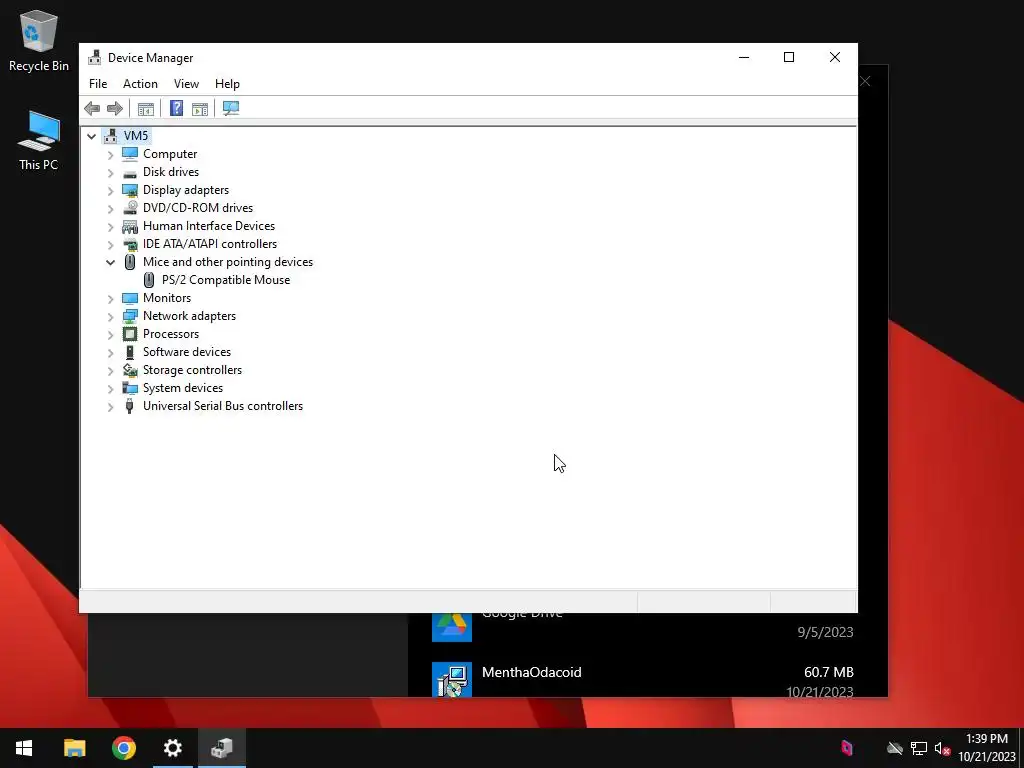Click the DVD/CD-ROM drives category icon
1024x768 pixels.
(130, 208)
